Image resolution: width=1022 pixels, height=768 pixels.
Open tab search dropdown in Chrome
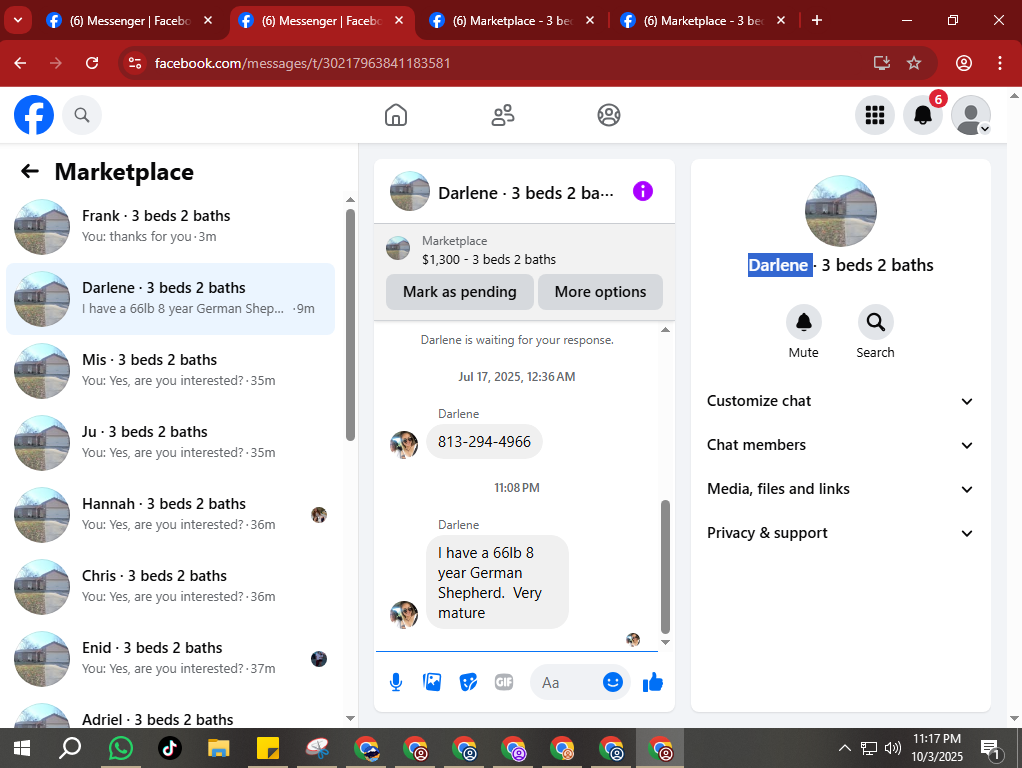click(18, 20)
